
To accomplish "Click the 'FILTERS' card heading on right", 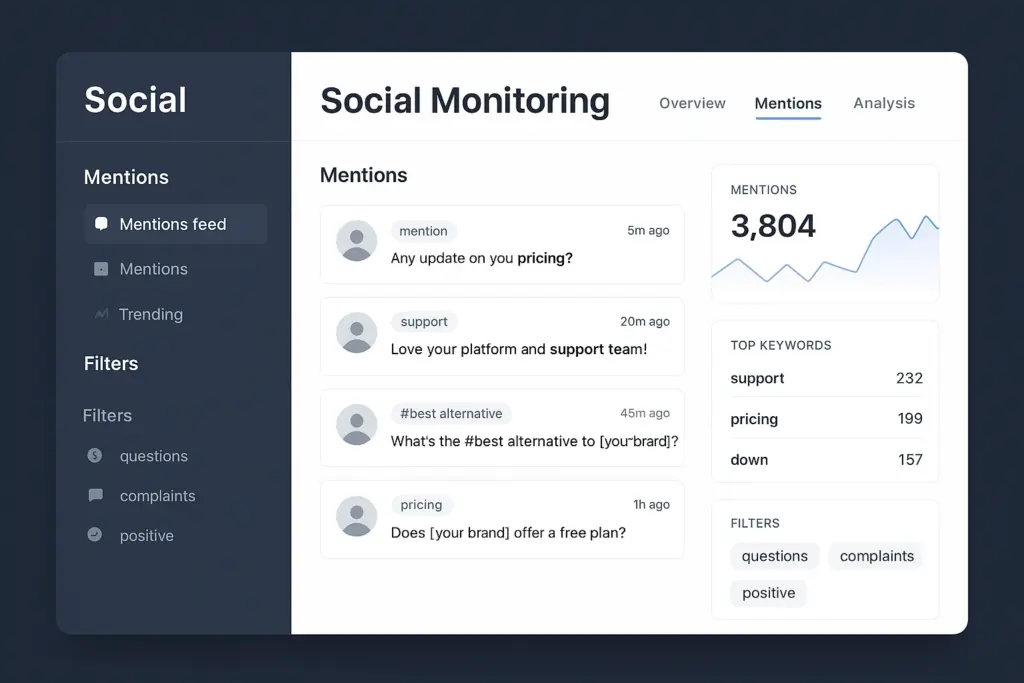I will [755, 523].
